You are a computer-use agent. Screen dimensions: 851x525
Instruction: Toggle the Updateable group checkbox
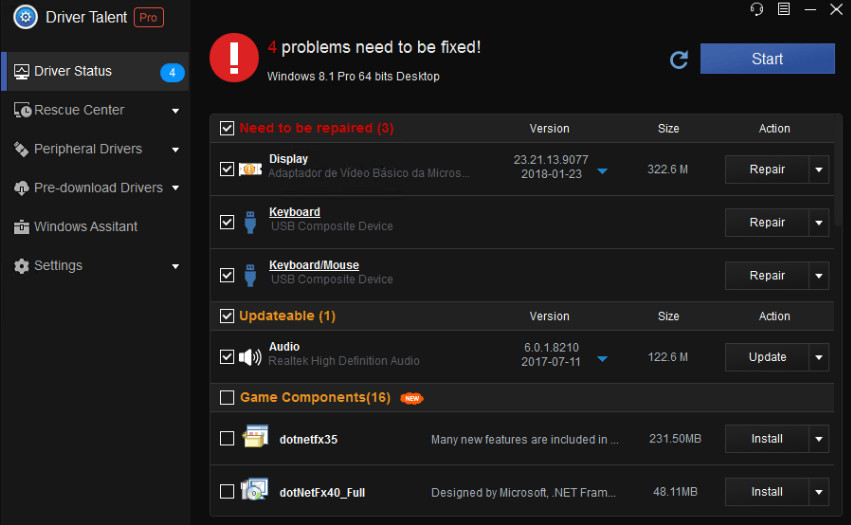[227, 316]
